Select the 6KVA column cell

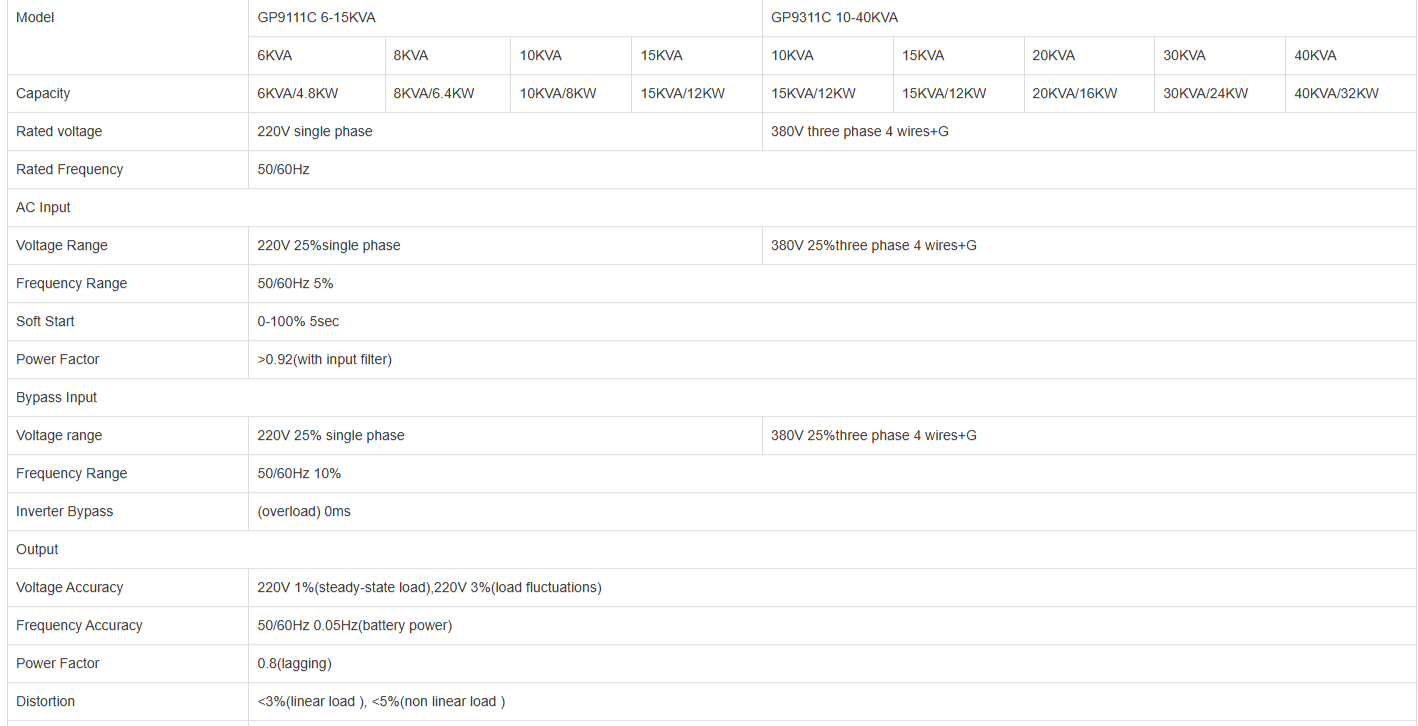pyautogui.click(x=275, y=56)
